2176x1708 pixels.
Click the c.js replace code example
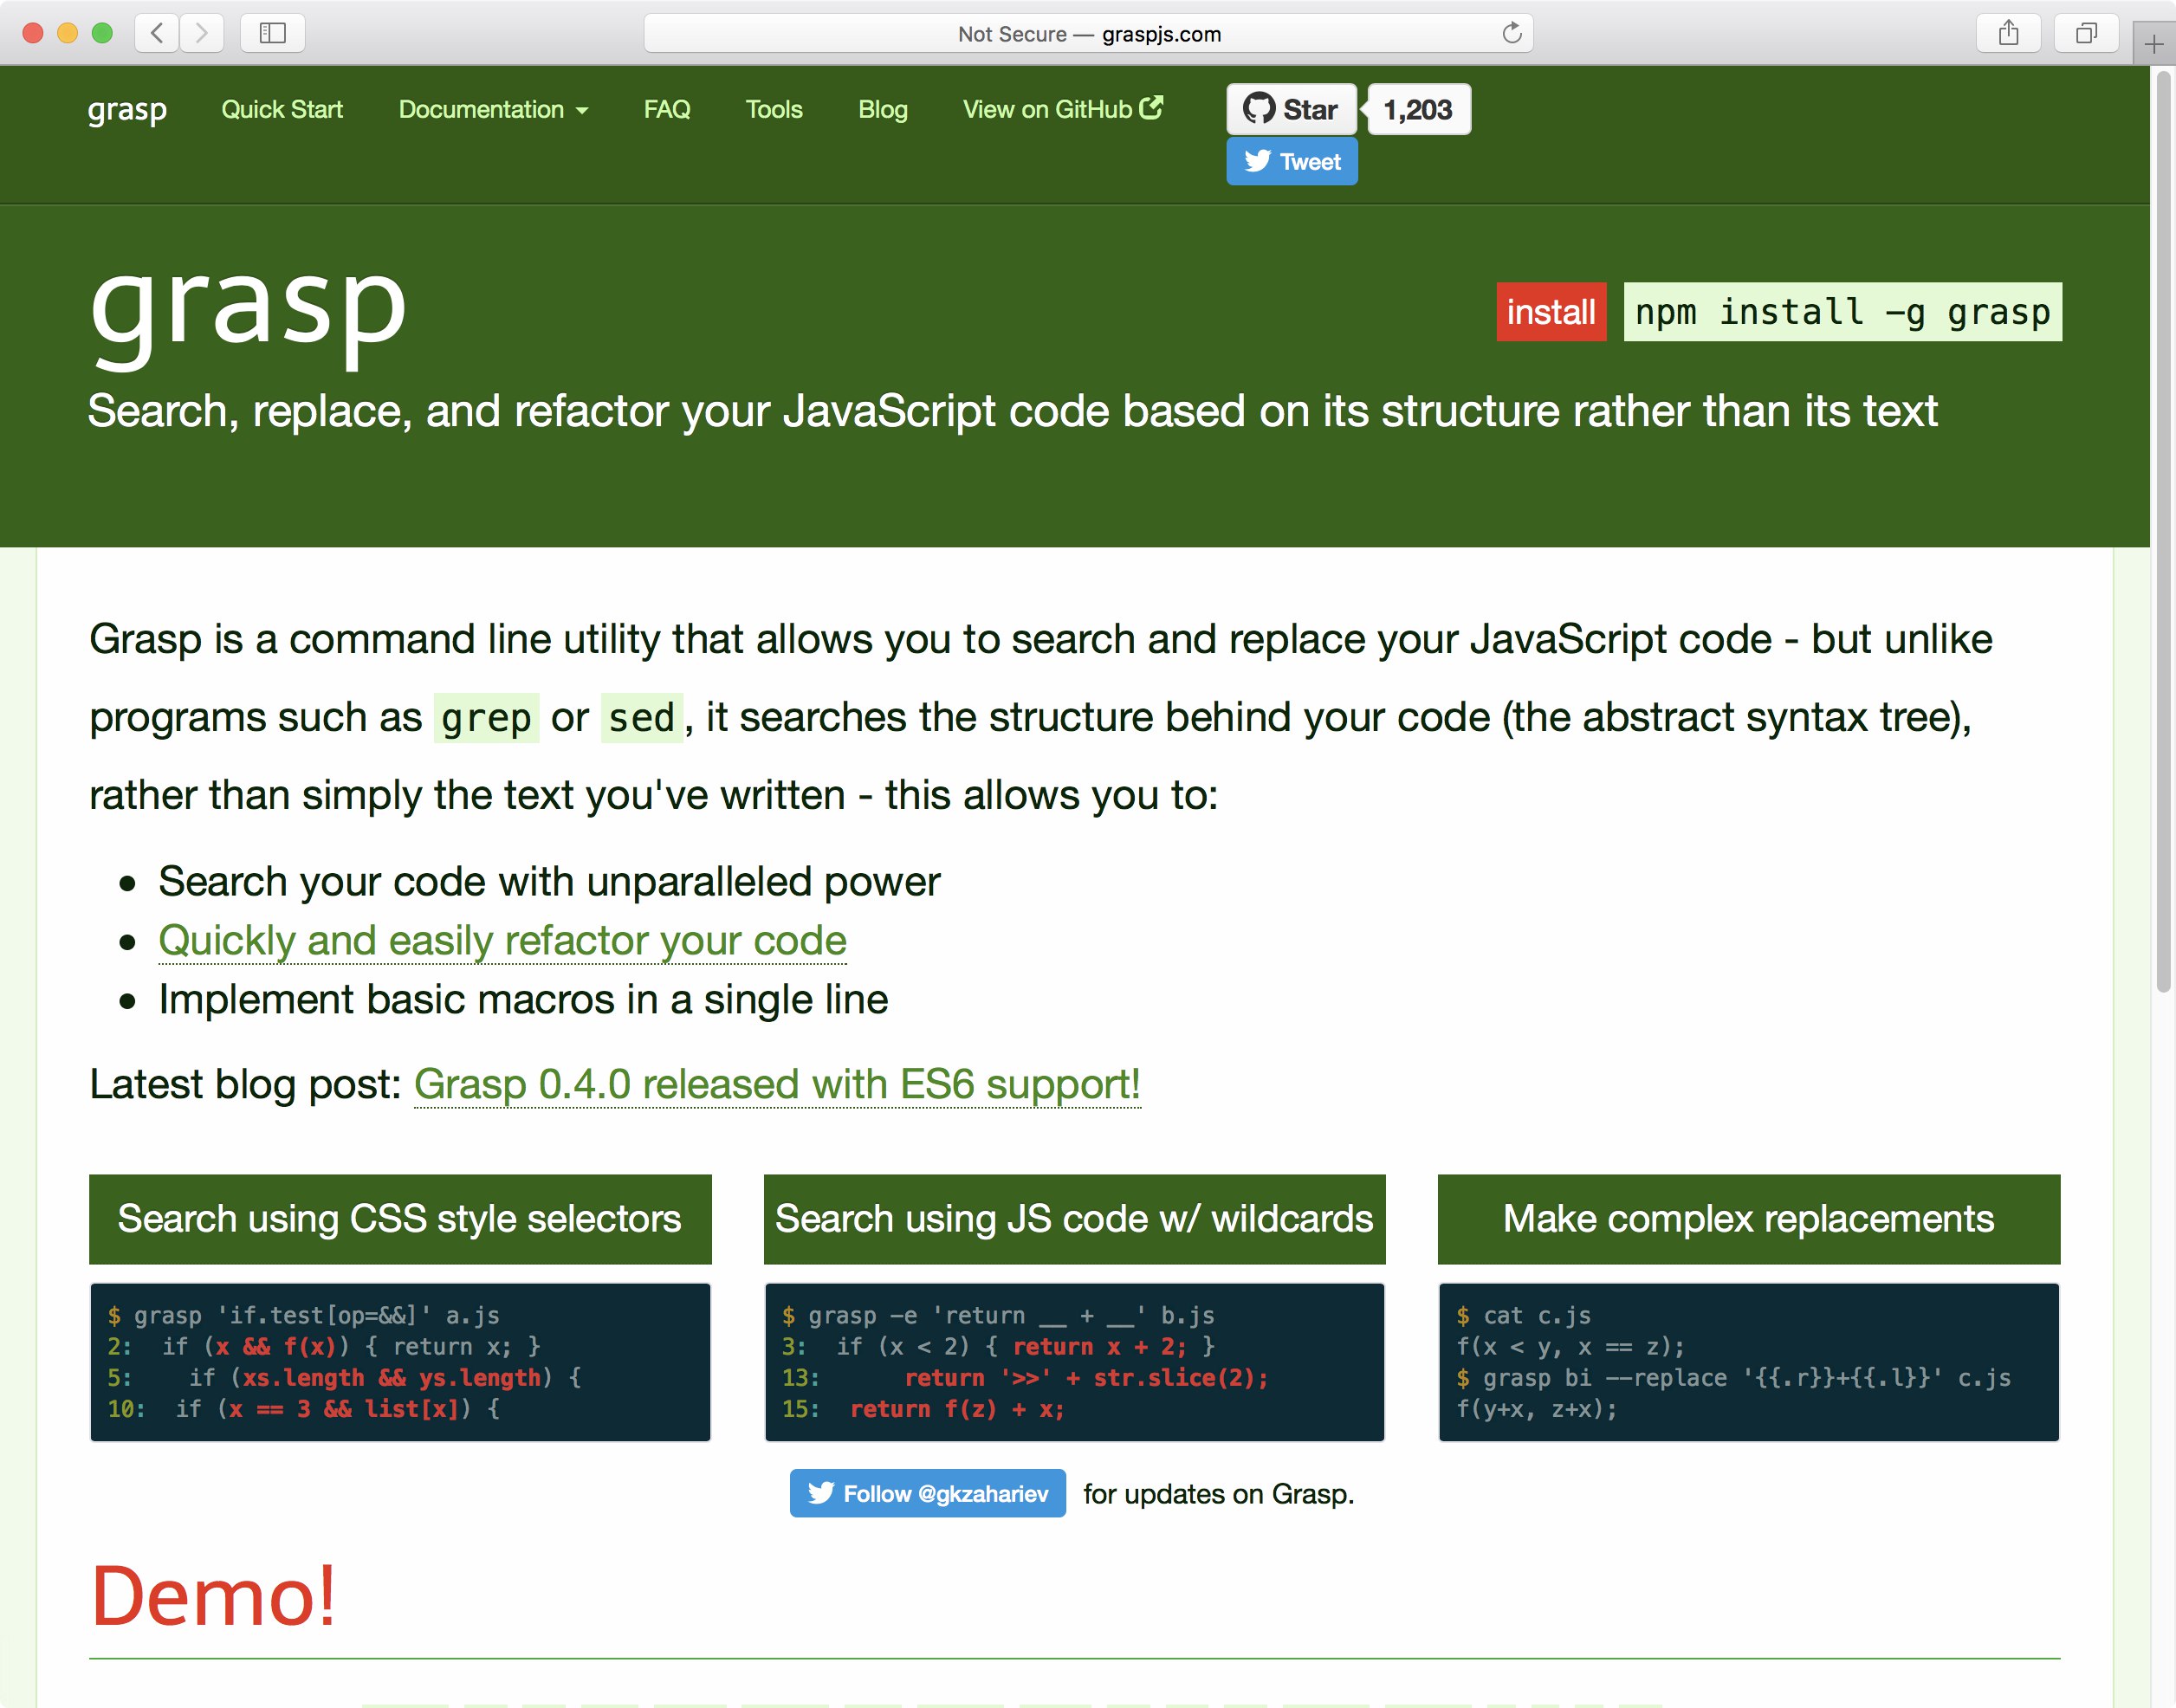[1748, 1362]
